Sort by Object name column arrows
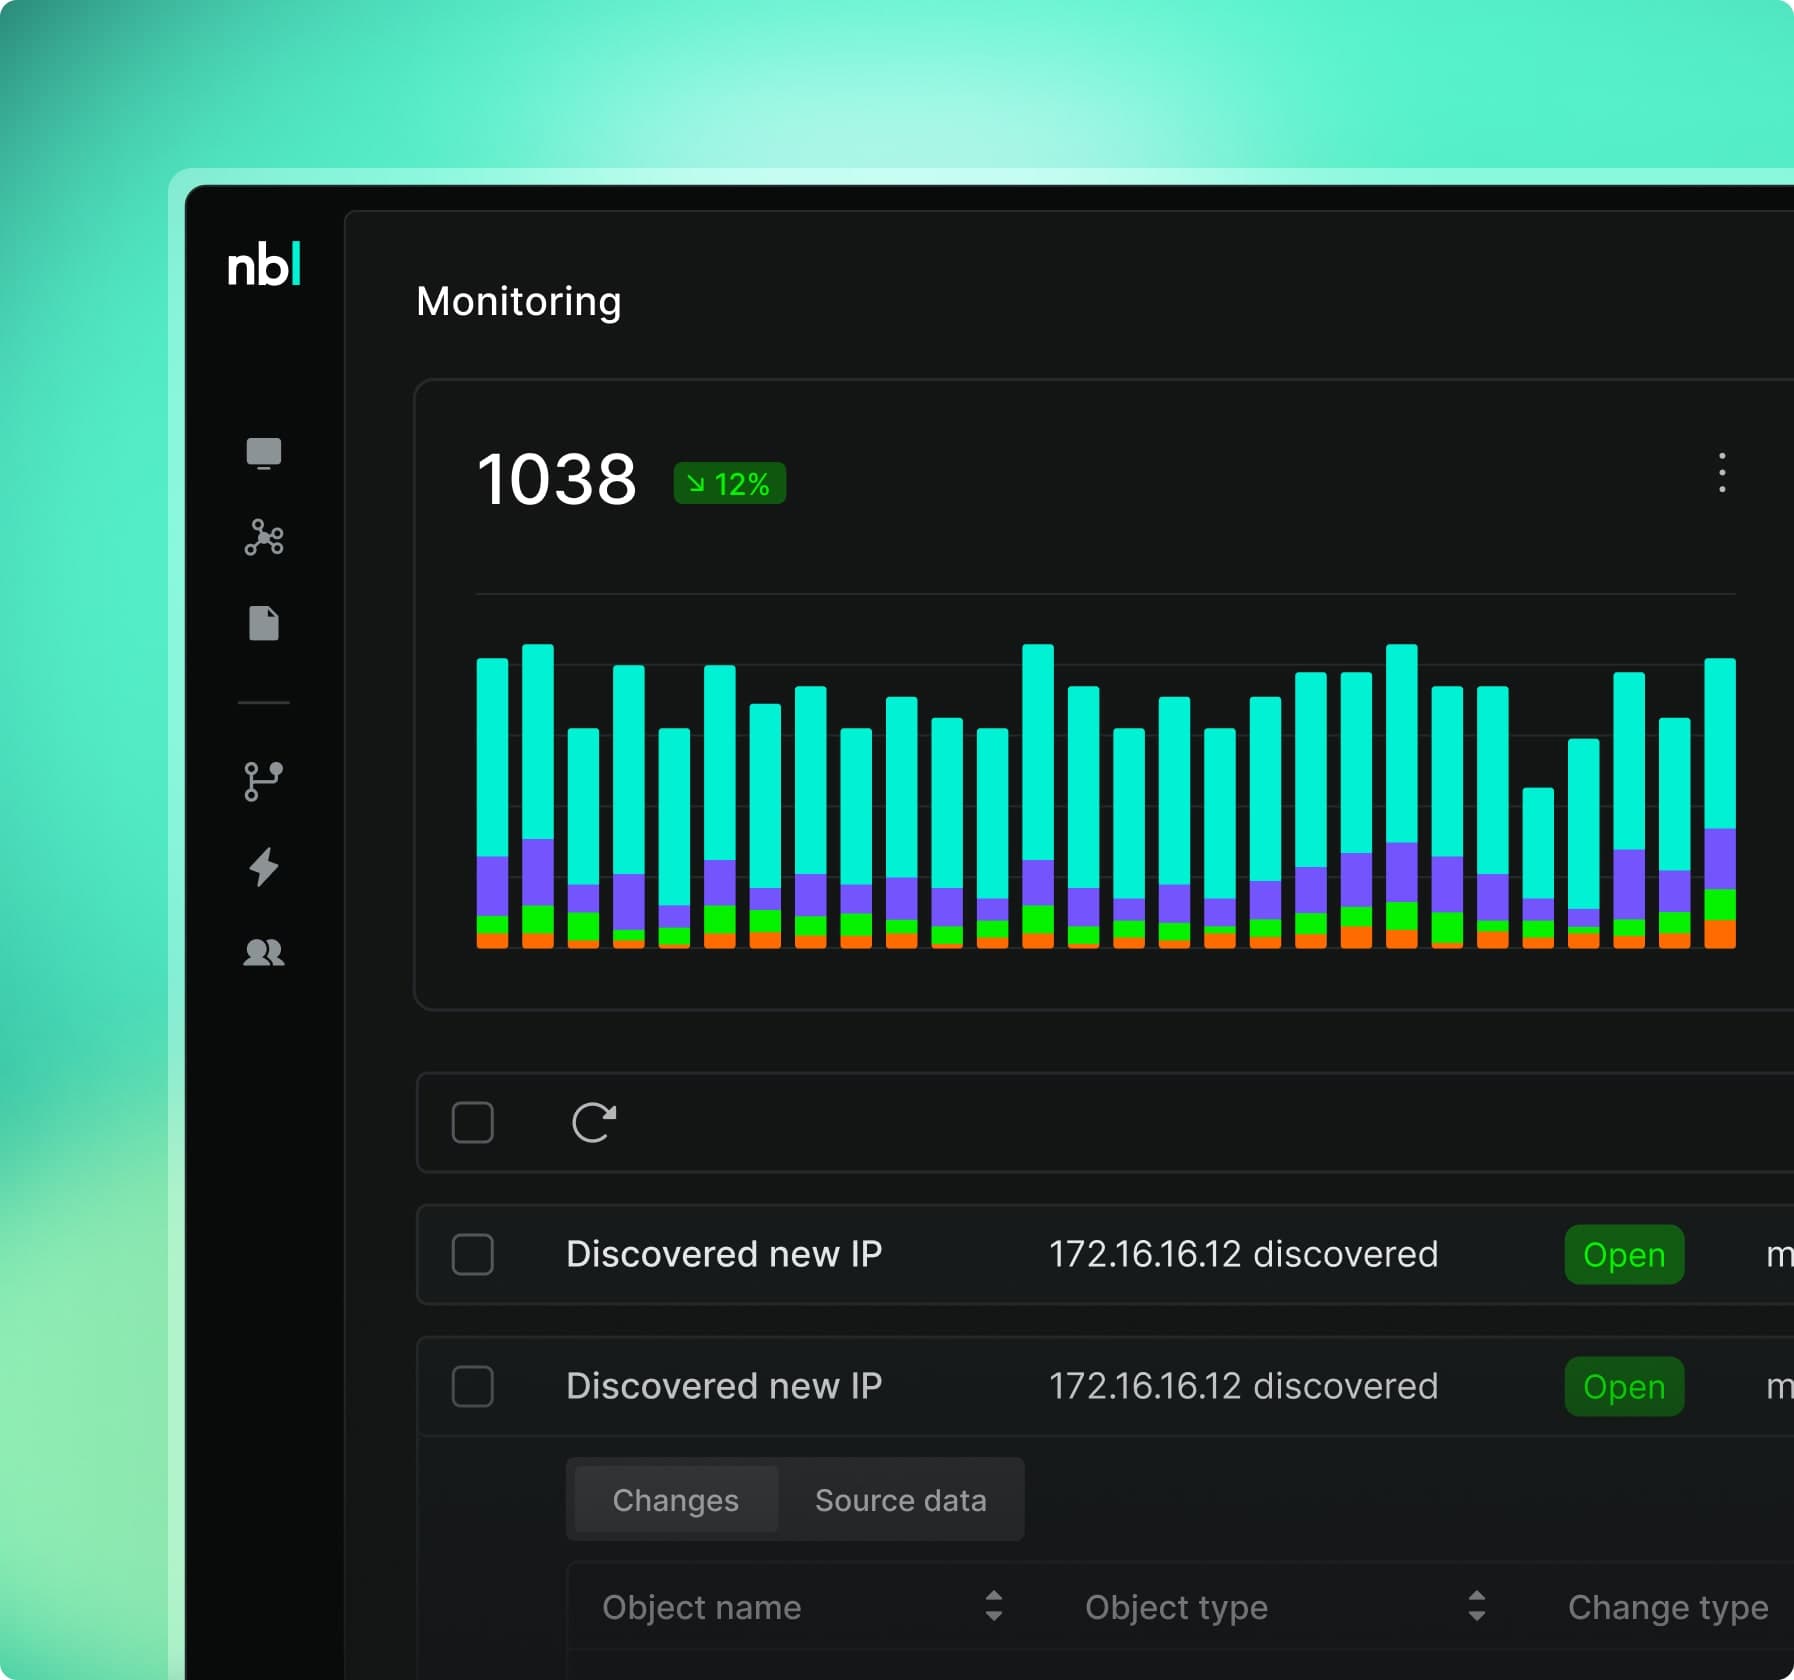Image resolution: width=1794 pixels, height=1680 pixels. tap(993, 1606)
